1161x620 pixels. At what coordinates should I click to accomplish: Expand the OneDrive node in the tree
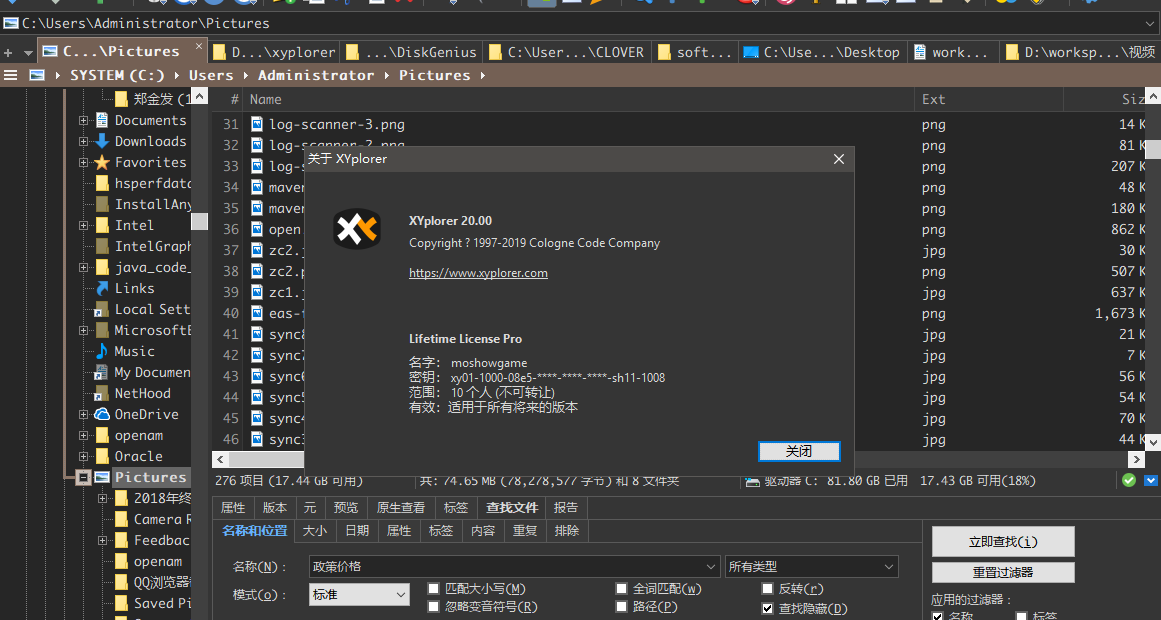point(84,415)
